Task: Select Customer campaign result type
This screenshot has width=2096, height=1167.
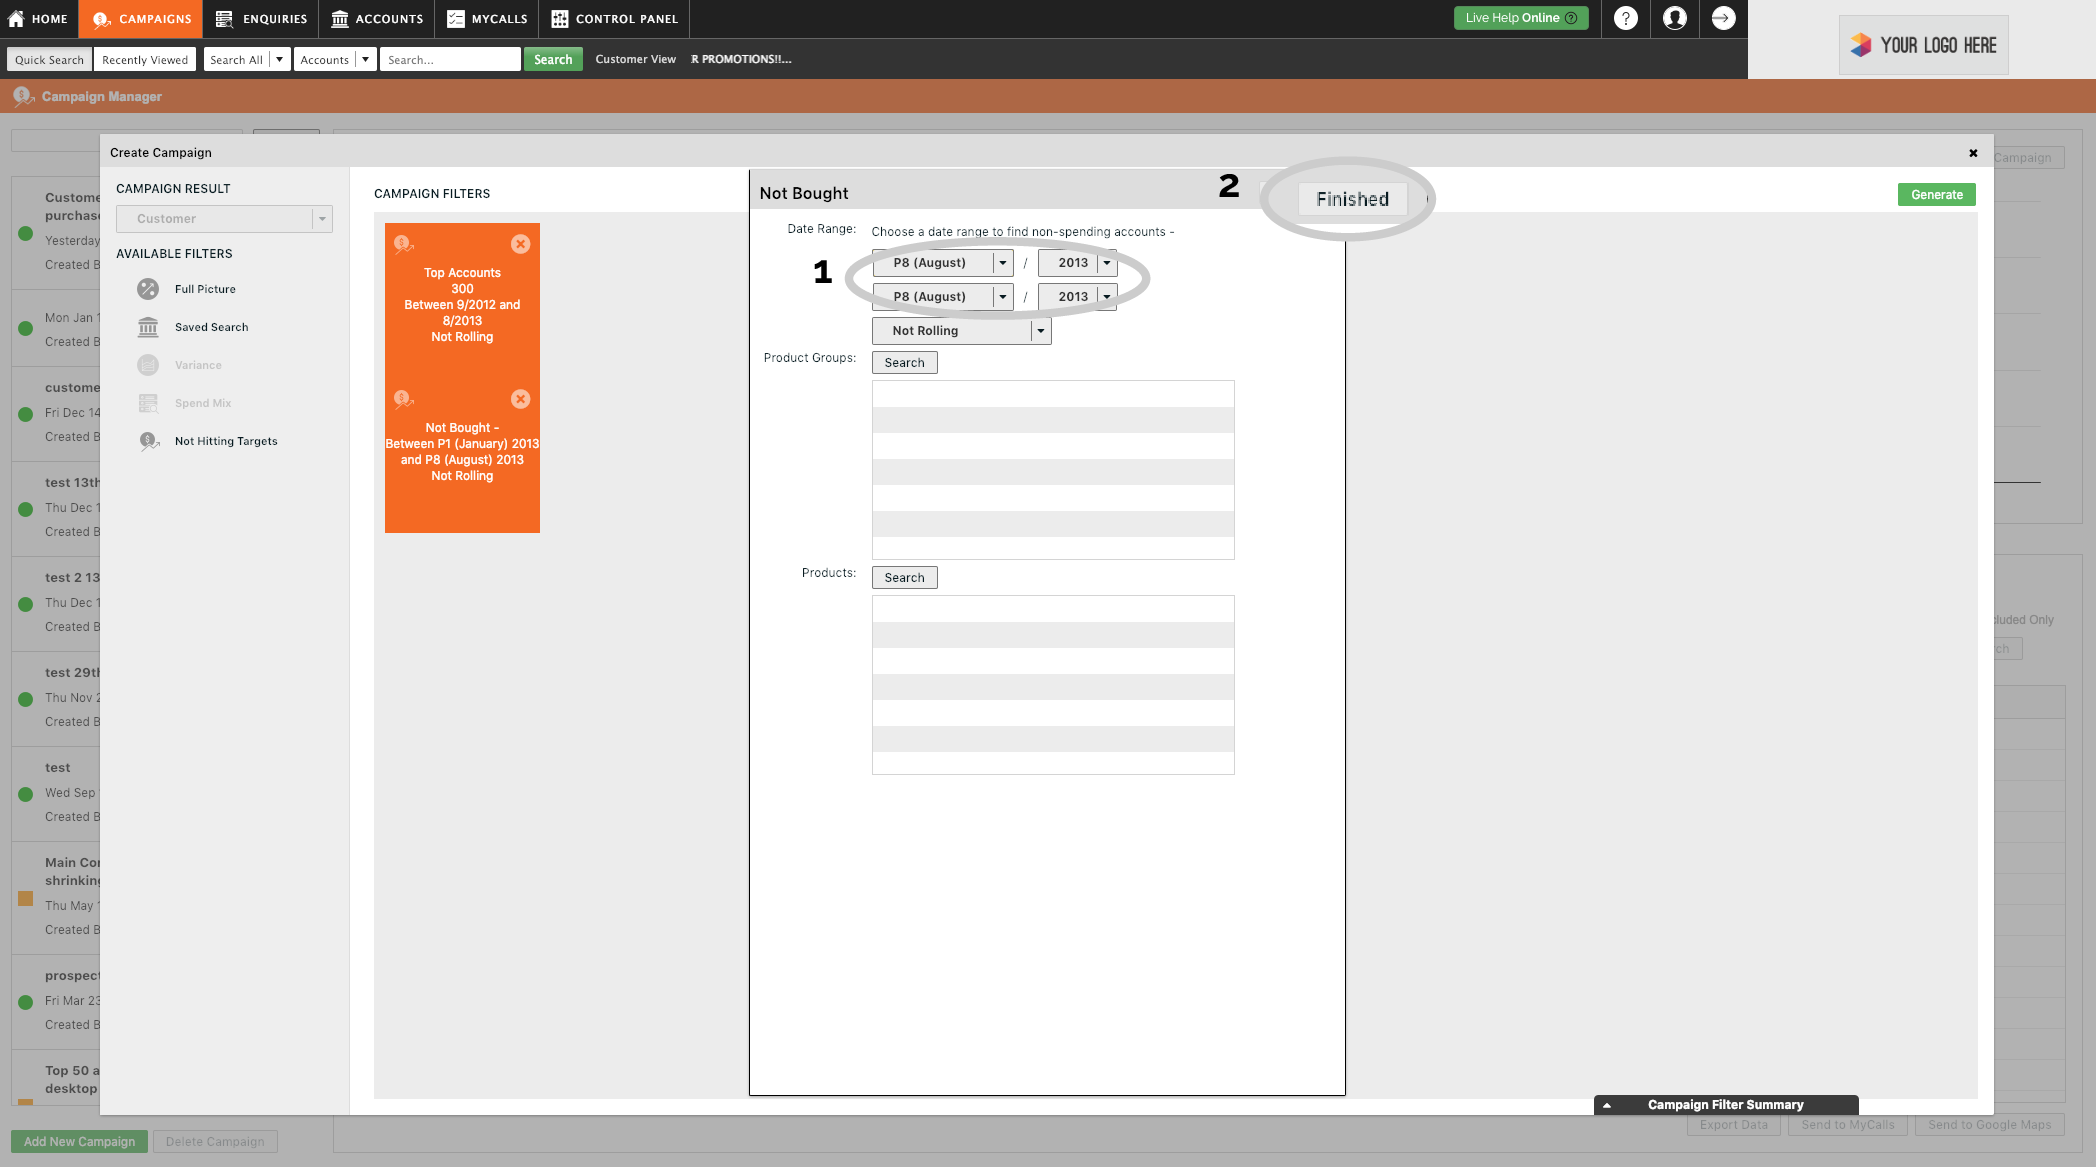Action: pyautogui.click(x=221, y=218)
